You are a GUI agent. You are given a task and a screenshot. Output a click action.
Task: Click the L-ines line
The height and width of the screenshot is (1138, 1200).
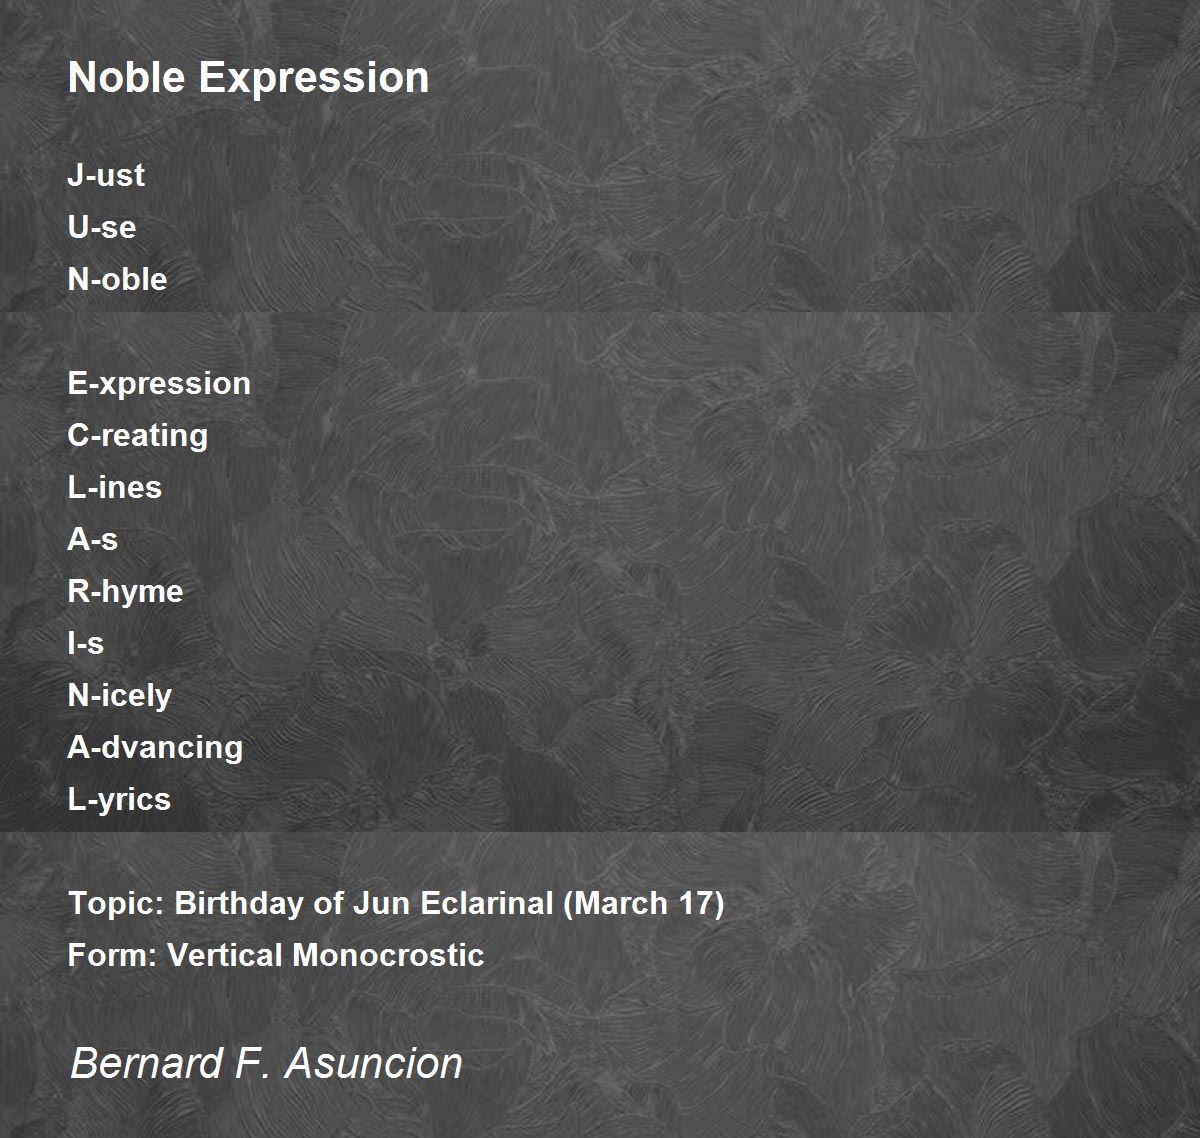114,487
